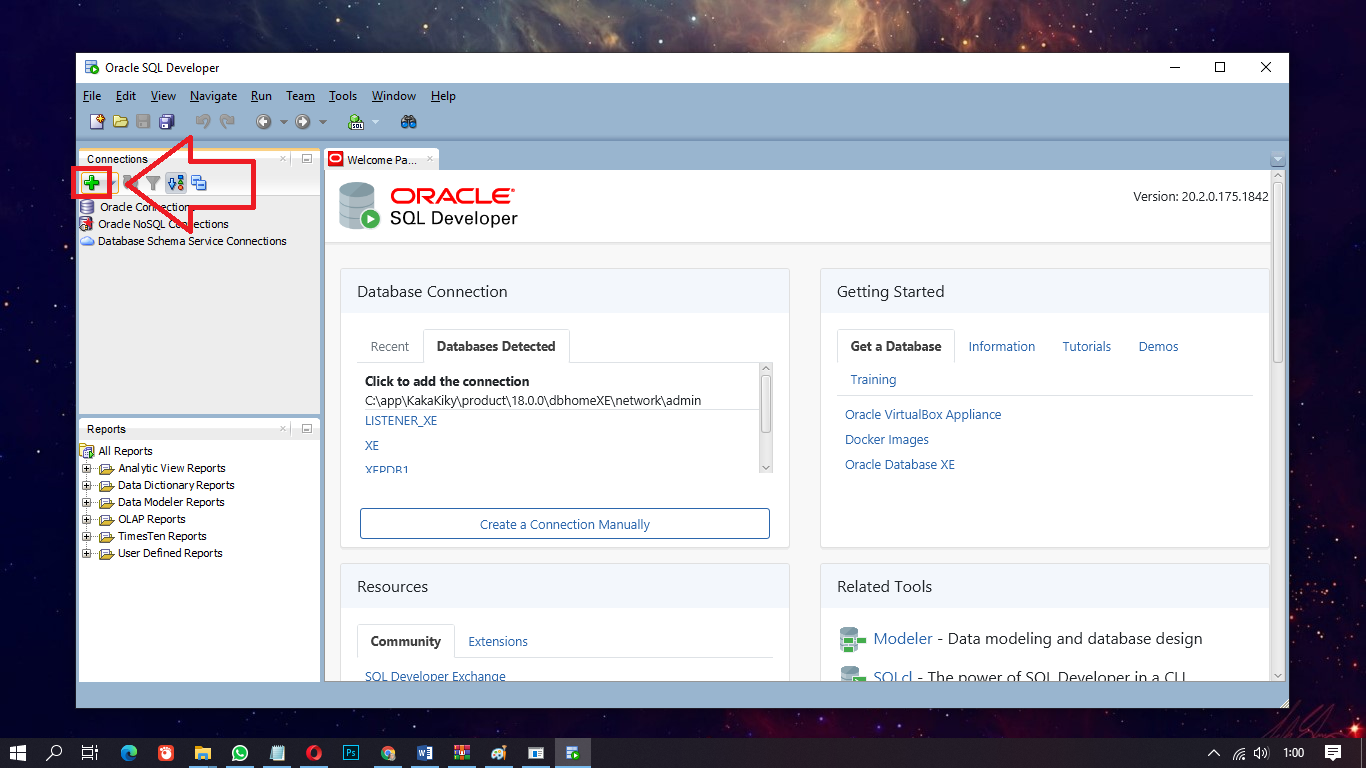This screenshot has height=768, width=1366.
Task: Click the New file toolbar icon
Action: point(97,122)
